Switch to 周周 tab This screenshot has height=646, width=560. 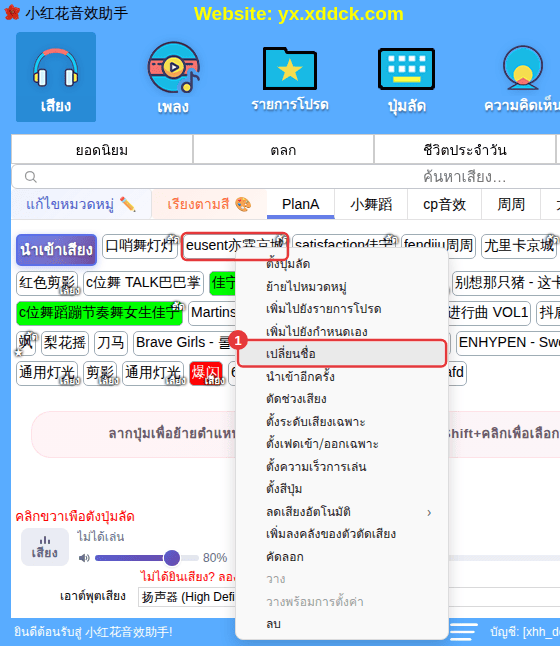[x=511, y=204]
